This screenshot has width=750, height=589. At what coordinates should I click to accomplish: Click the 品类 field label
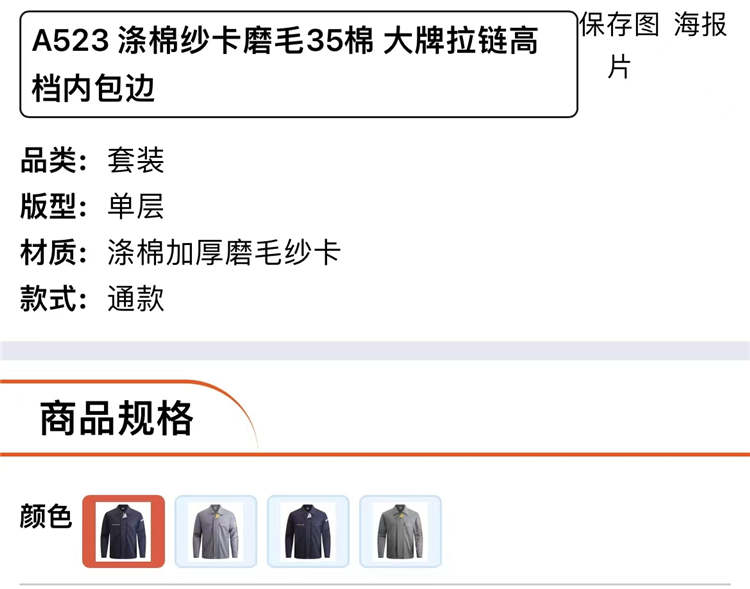(x=54, y=160)
